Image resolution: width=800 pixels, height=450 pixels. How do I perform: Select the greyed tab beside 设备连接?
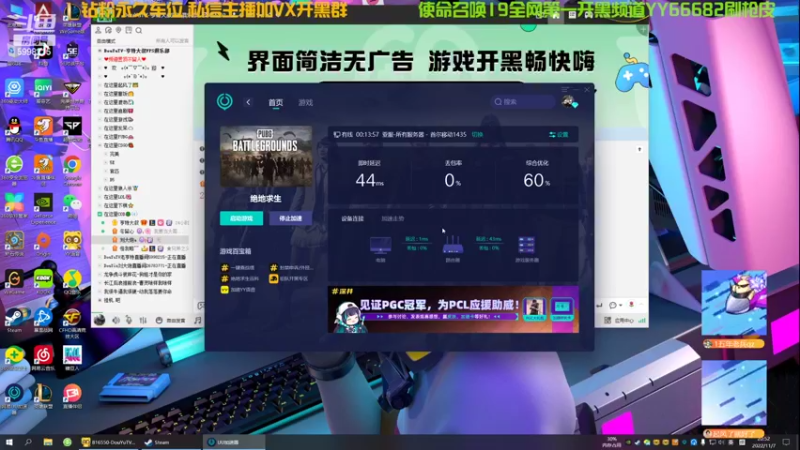(392, 218)
